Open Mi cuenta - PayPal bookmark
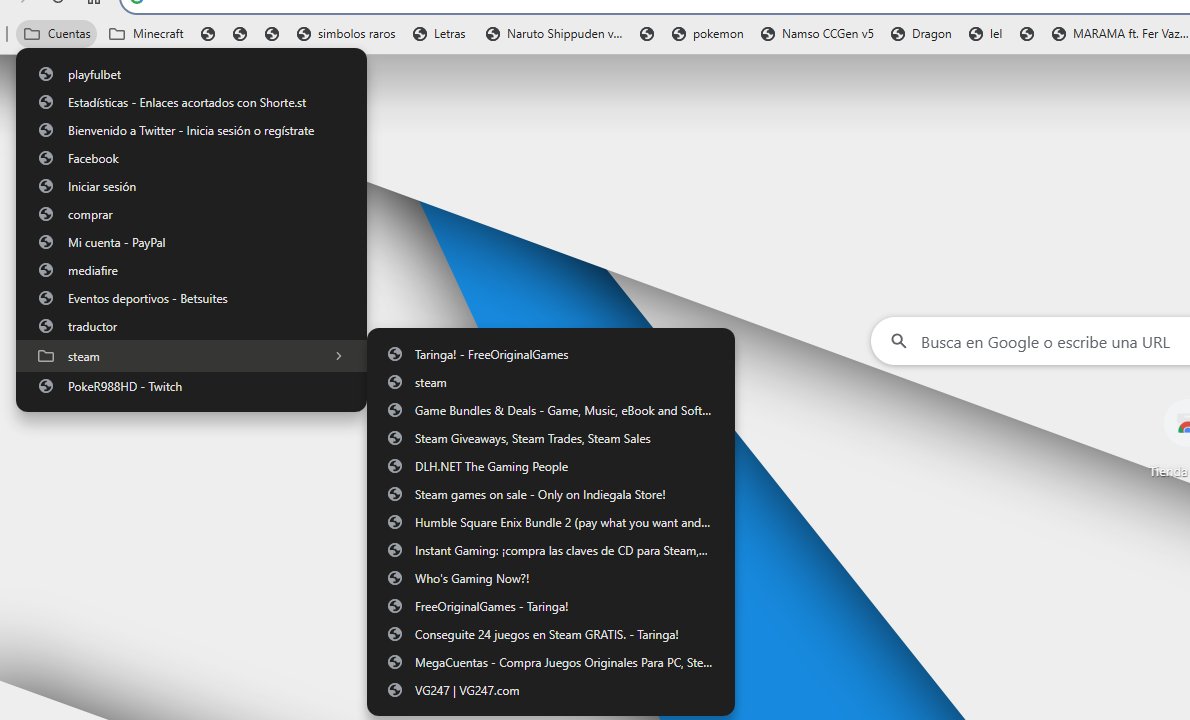The height and width of the screenshot is (720, 1190). 191,243
